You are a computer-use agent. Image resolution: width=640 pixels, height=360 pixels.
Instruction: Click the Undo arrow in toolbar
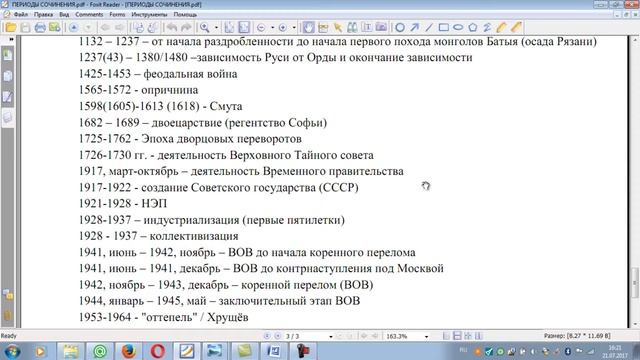pos(172,27)
